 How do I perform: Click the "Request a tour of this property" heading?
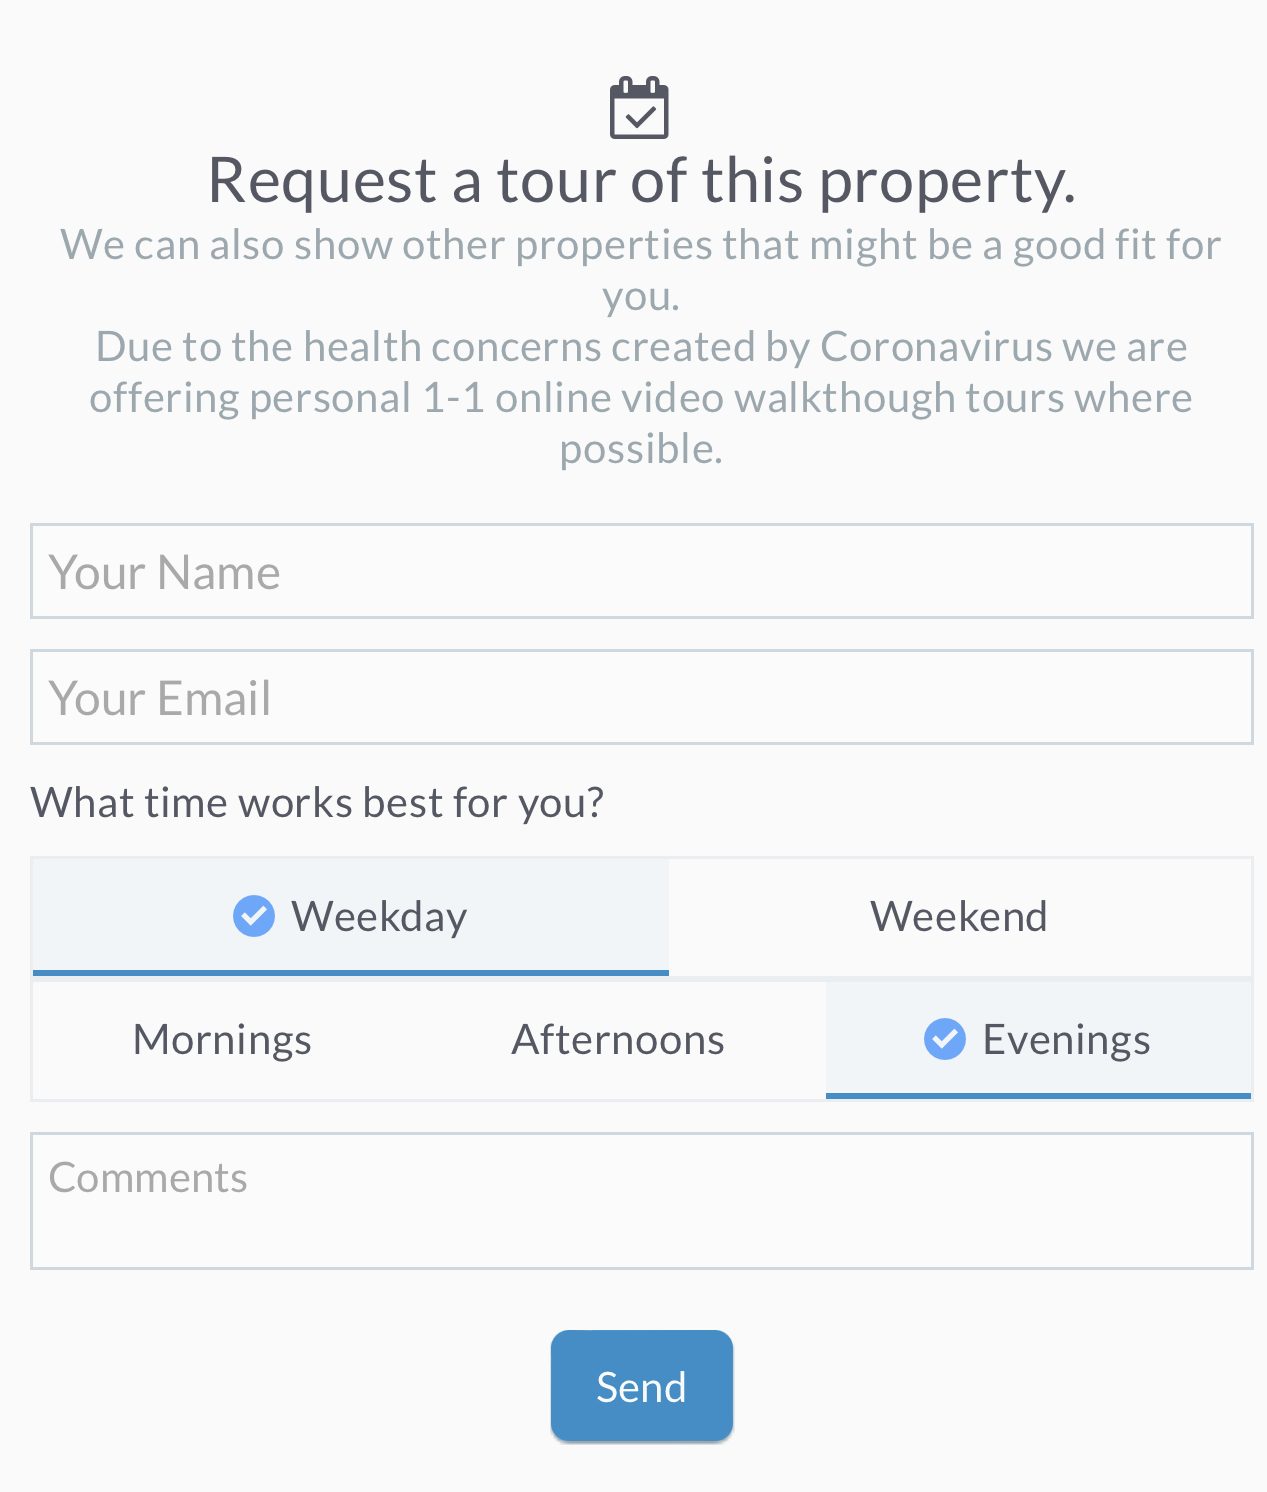641,181
